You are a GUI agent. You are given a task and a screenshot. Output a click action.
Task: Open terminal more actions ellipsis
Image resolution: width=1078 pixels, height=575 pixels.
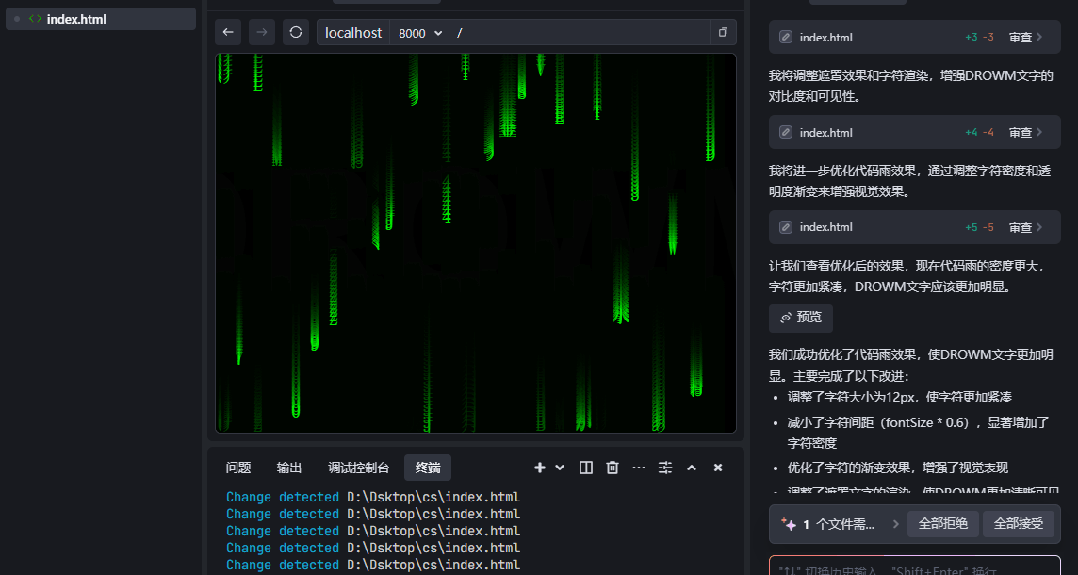pos(639,468)
